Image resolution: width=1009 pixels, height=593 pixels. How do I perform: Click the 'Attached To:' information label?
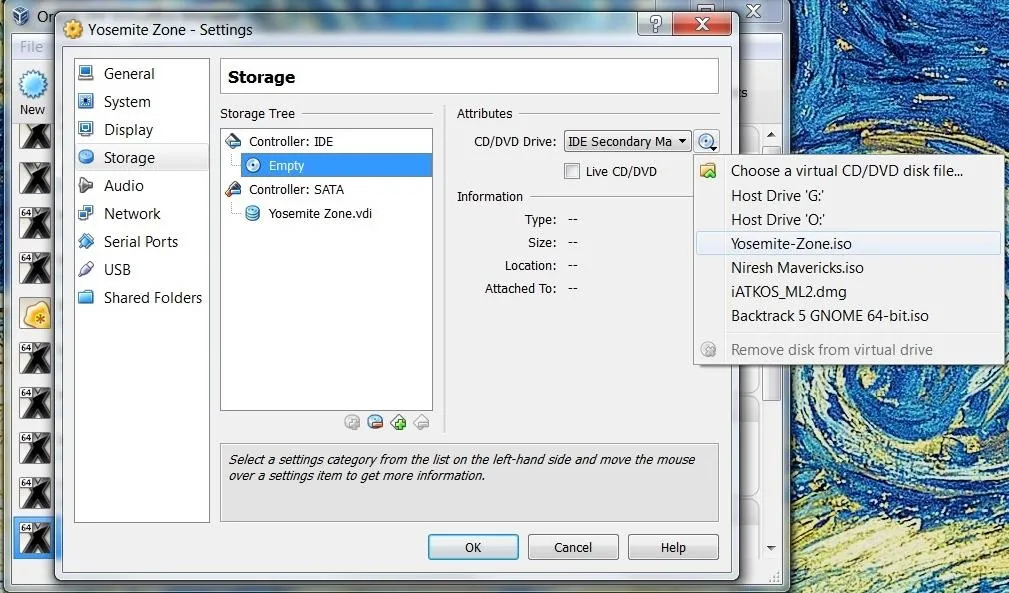coord(521,289)
